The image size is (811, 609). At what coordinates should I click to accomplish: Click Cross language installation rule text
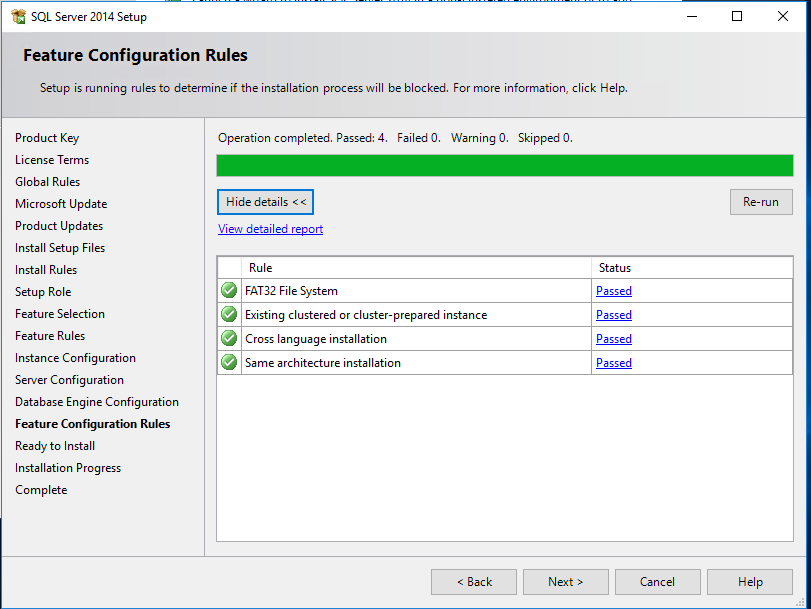pyautogui.click(x=316, y=339)
